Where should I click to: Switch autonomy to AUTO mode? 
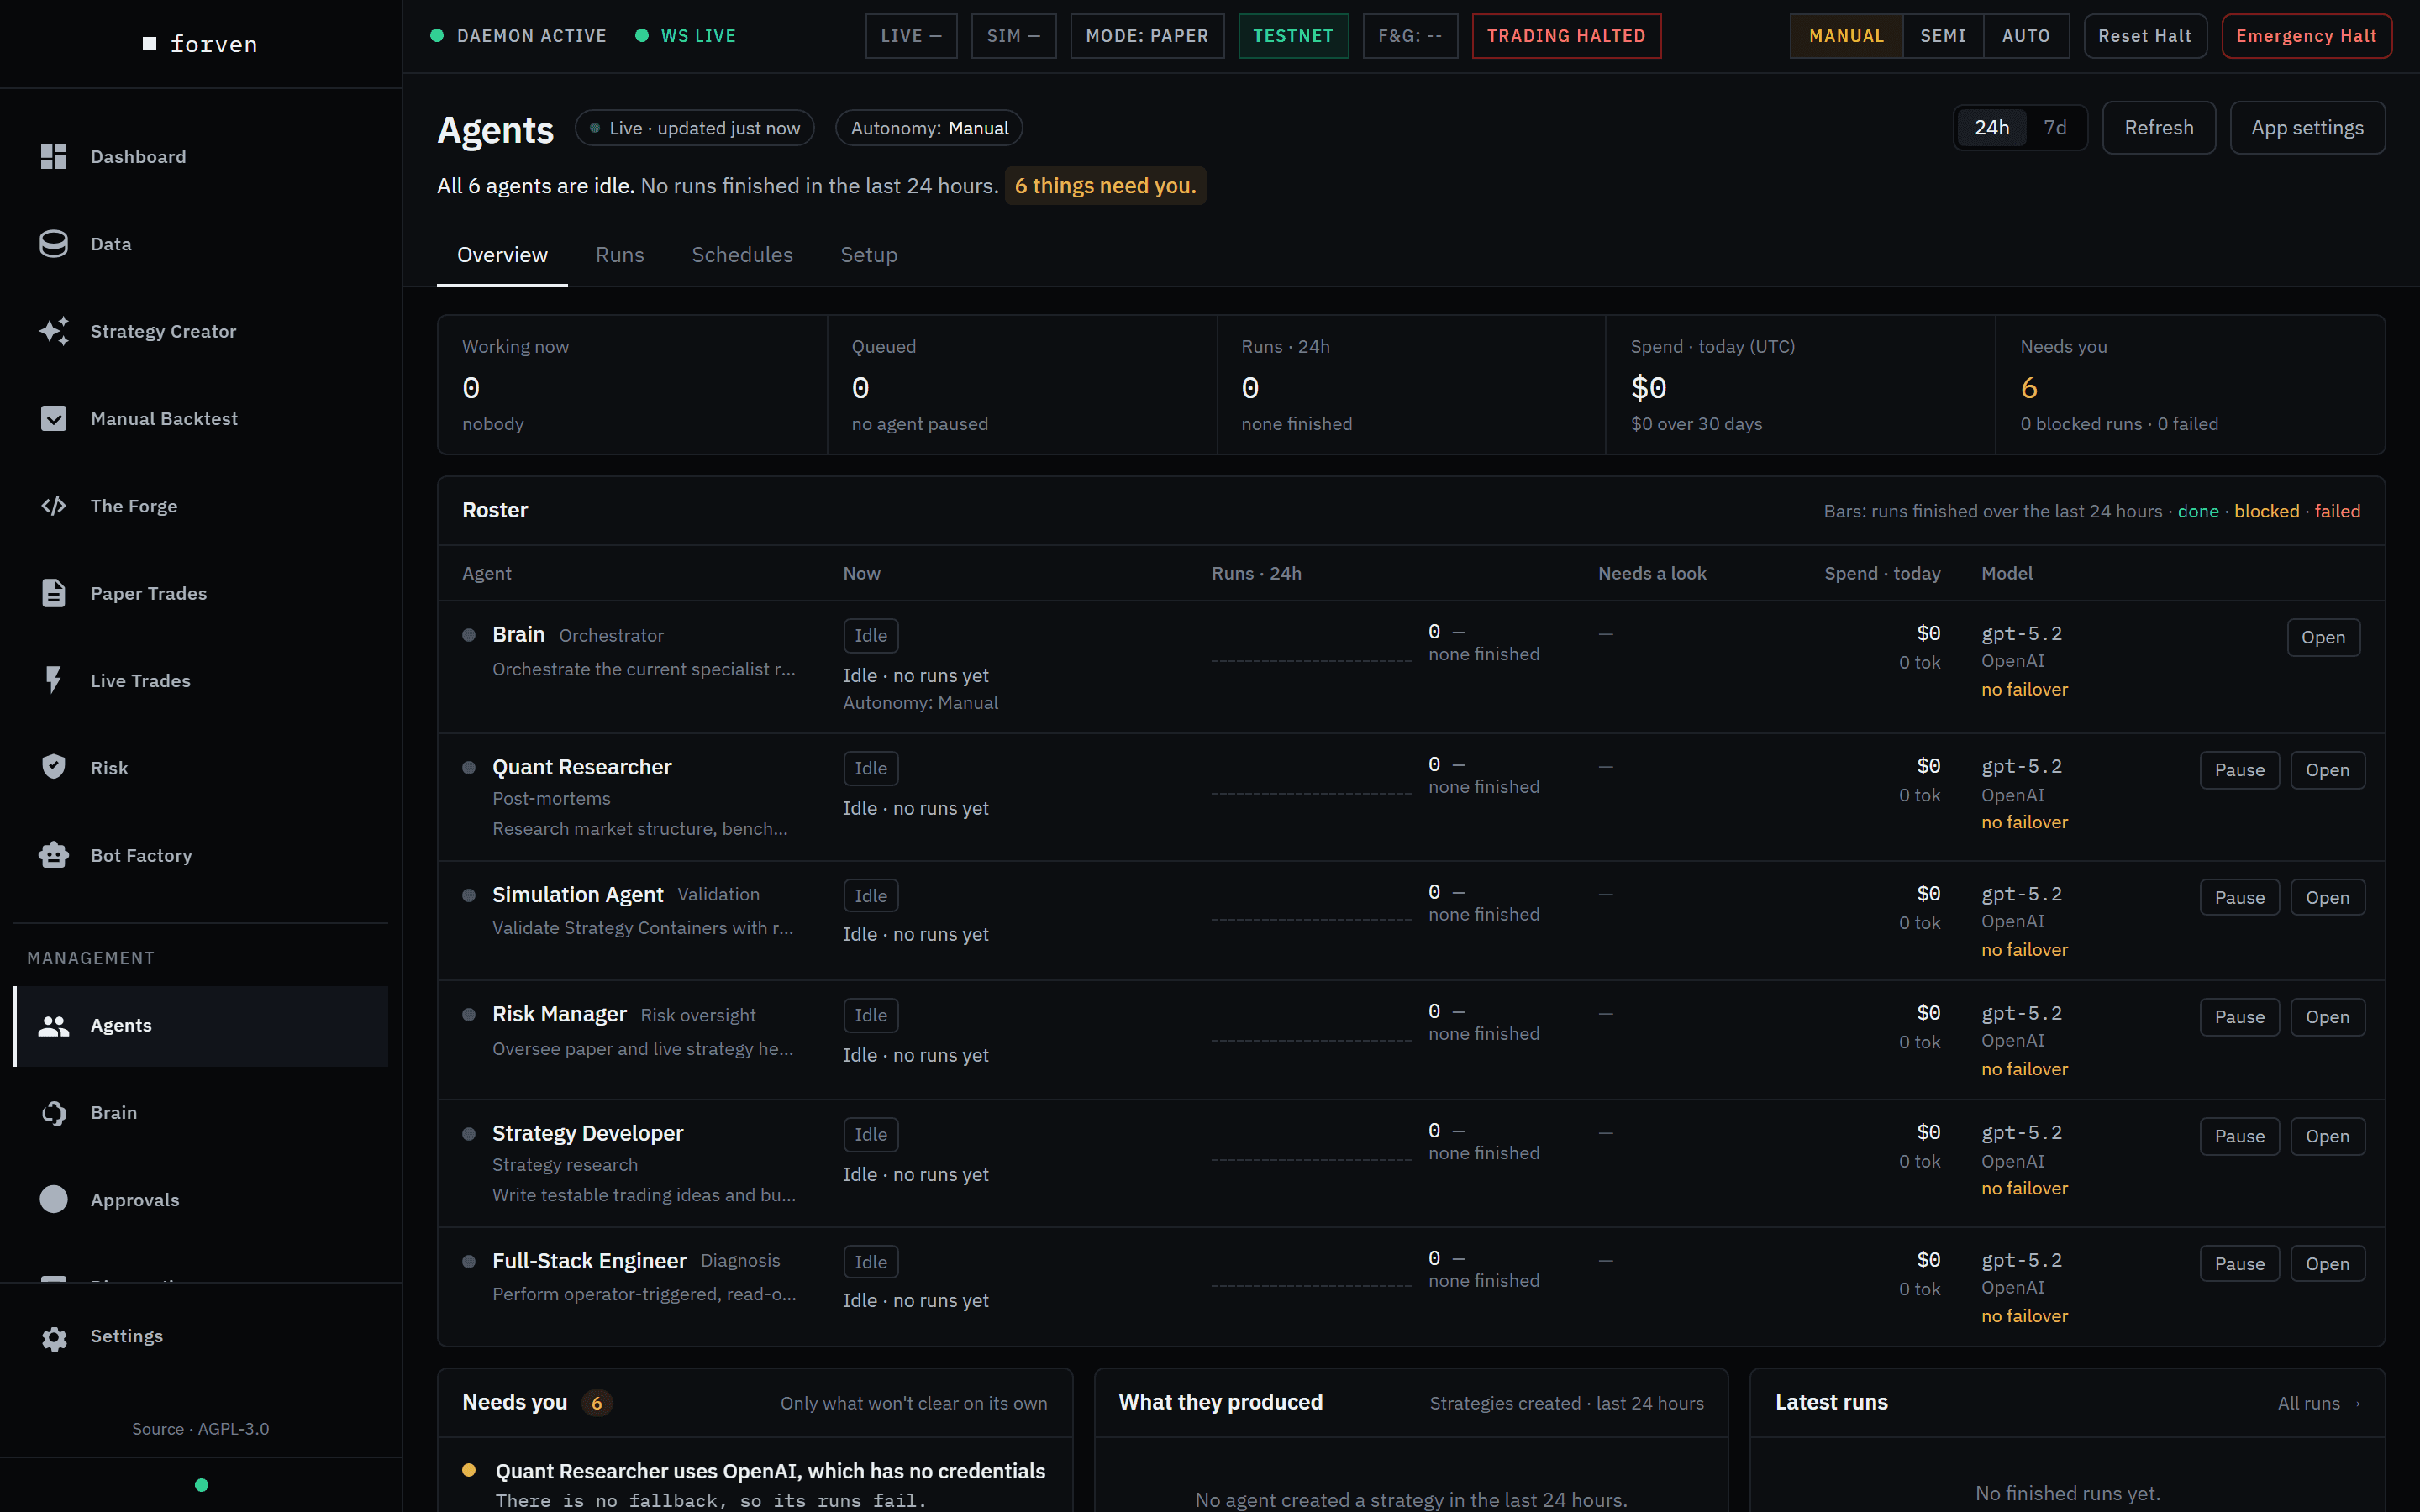2026,36
